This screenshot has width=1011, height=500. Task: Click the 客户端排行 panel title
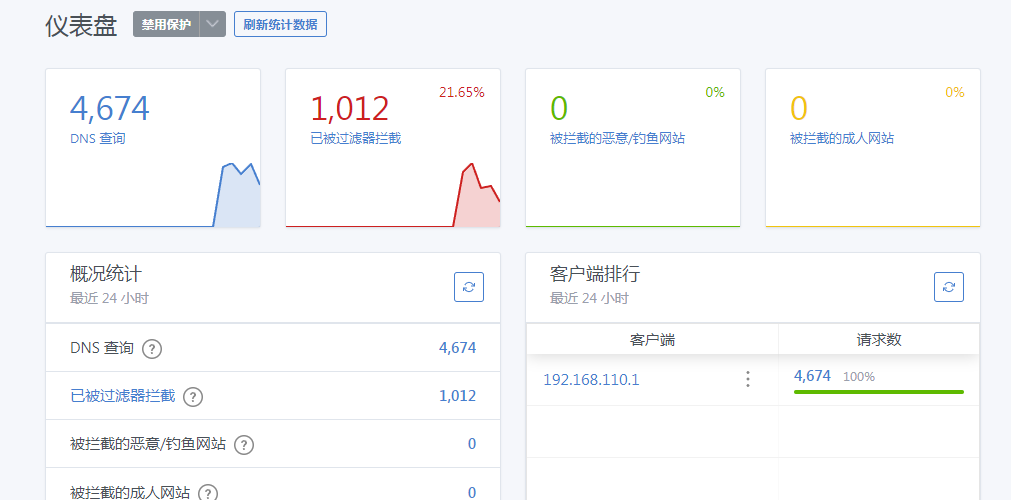(x=595, y=274)
